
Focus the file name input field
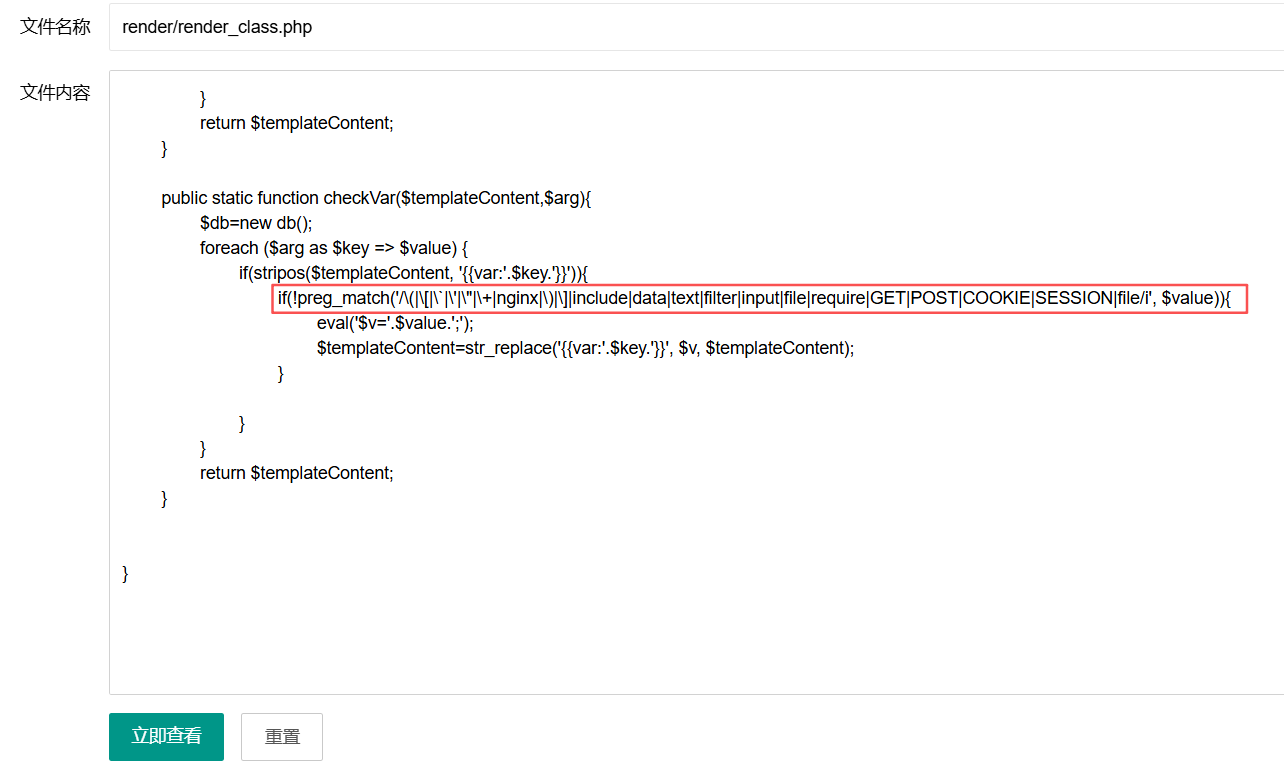pyautogui.click(x=690, y=27)
